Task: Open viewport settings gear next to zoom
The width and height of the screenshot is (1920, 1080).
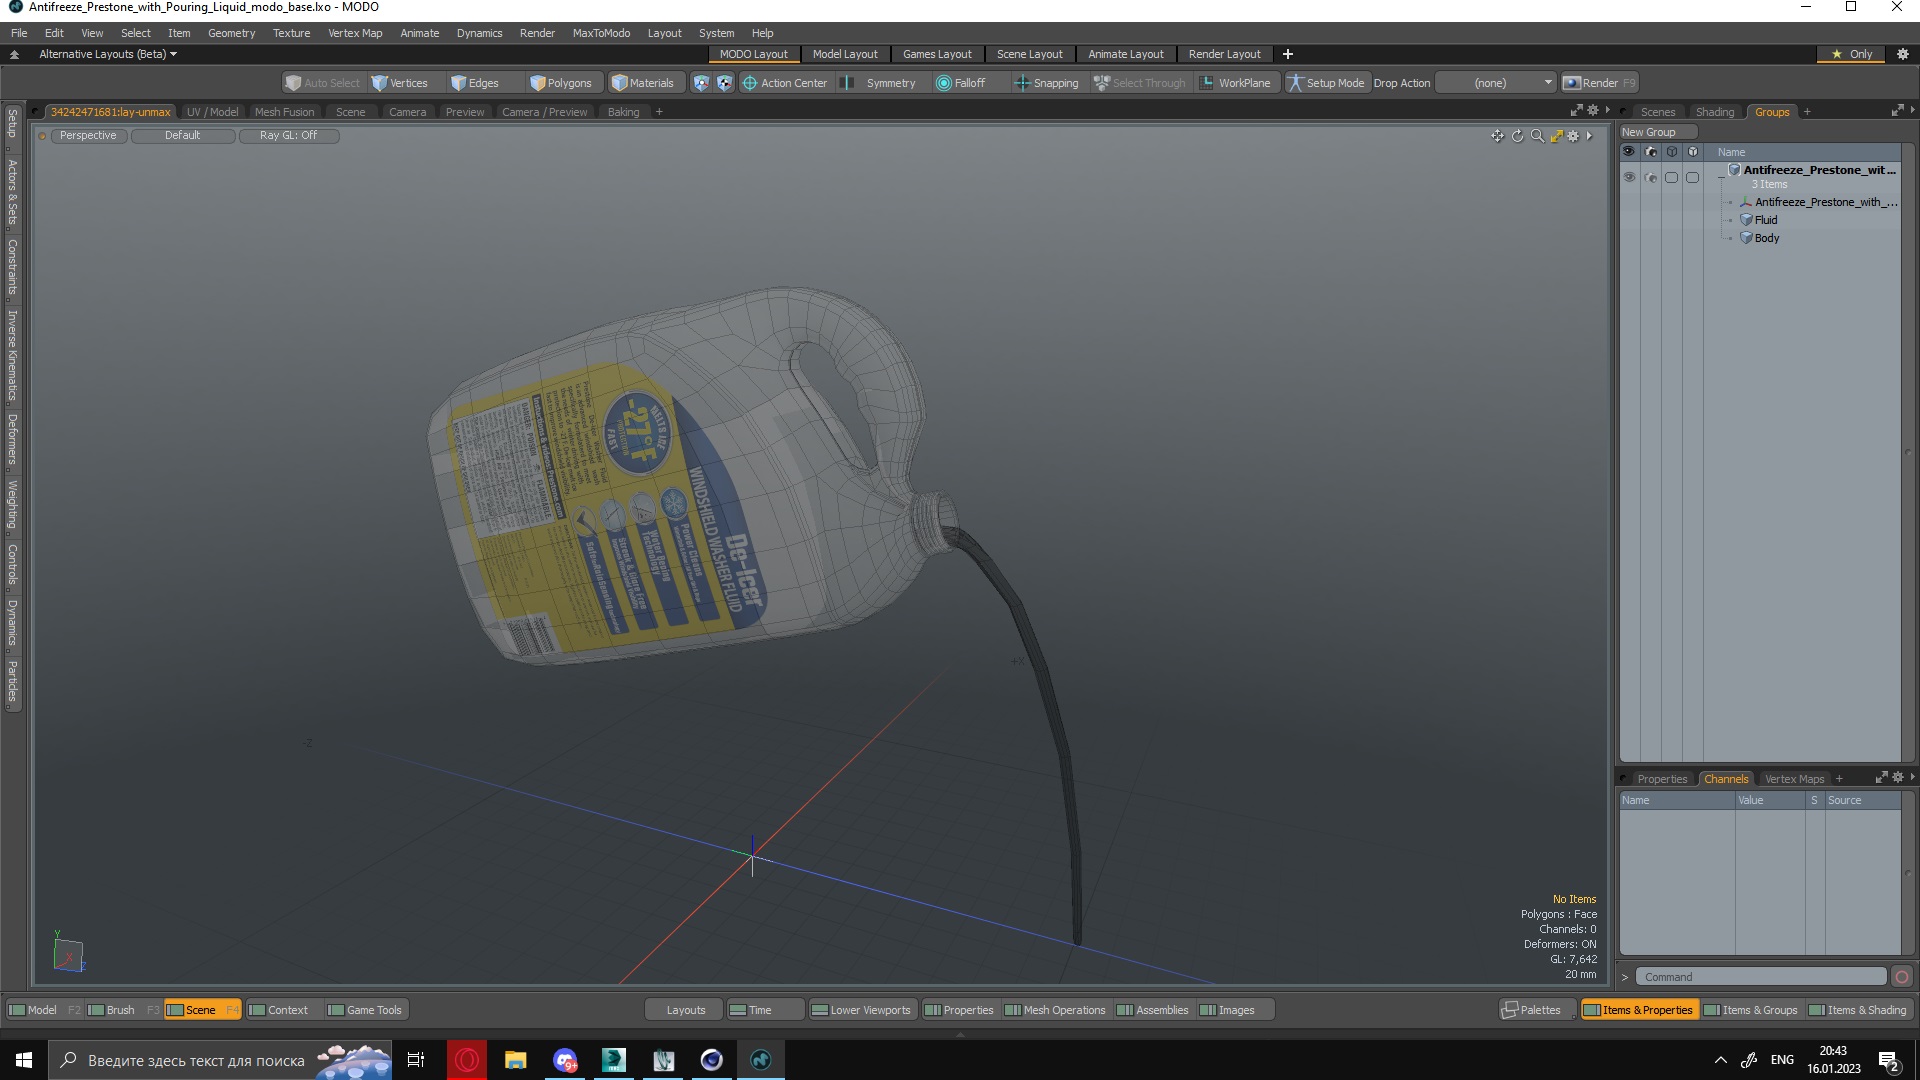Action: coord(1573,136)
